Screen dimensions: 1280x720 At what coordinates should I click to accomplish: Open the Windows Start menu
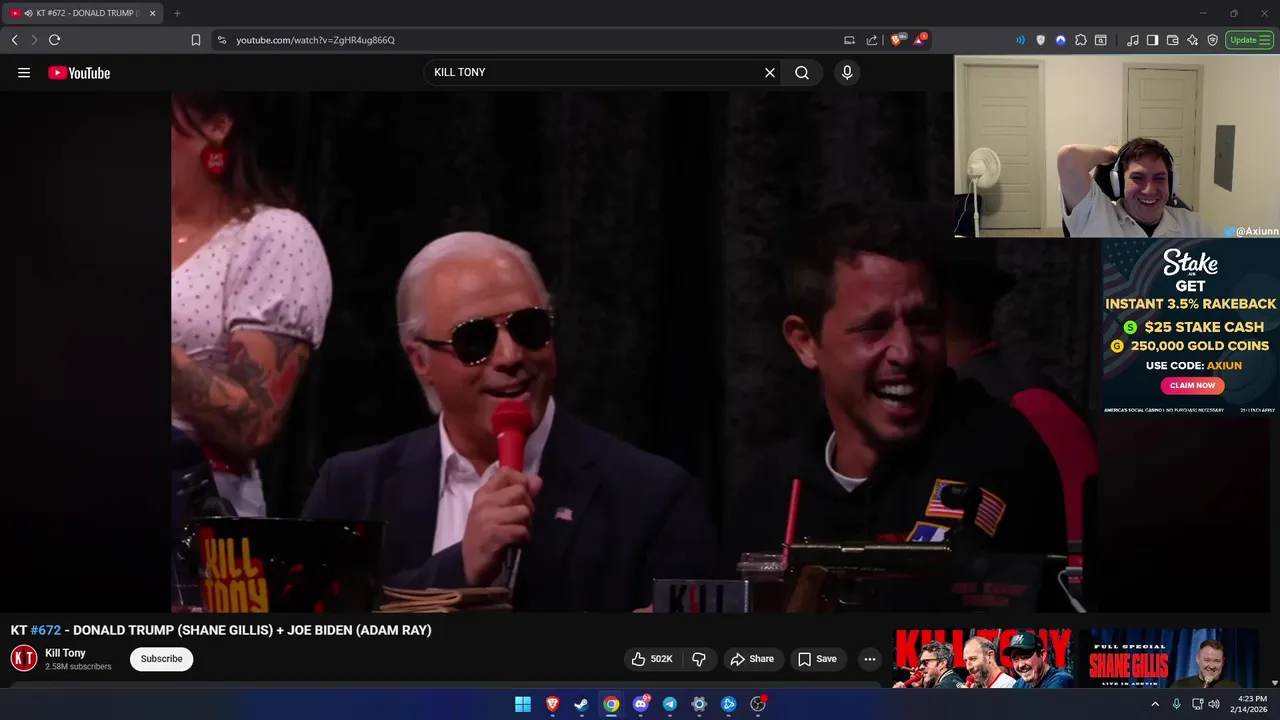523,704
